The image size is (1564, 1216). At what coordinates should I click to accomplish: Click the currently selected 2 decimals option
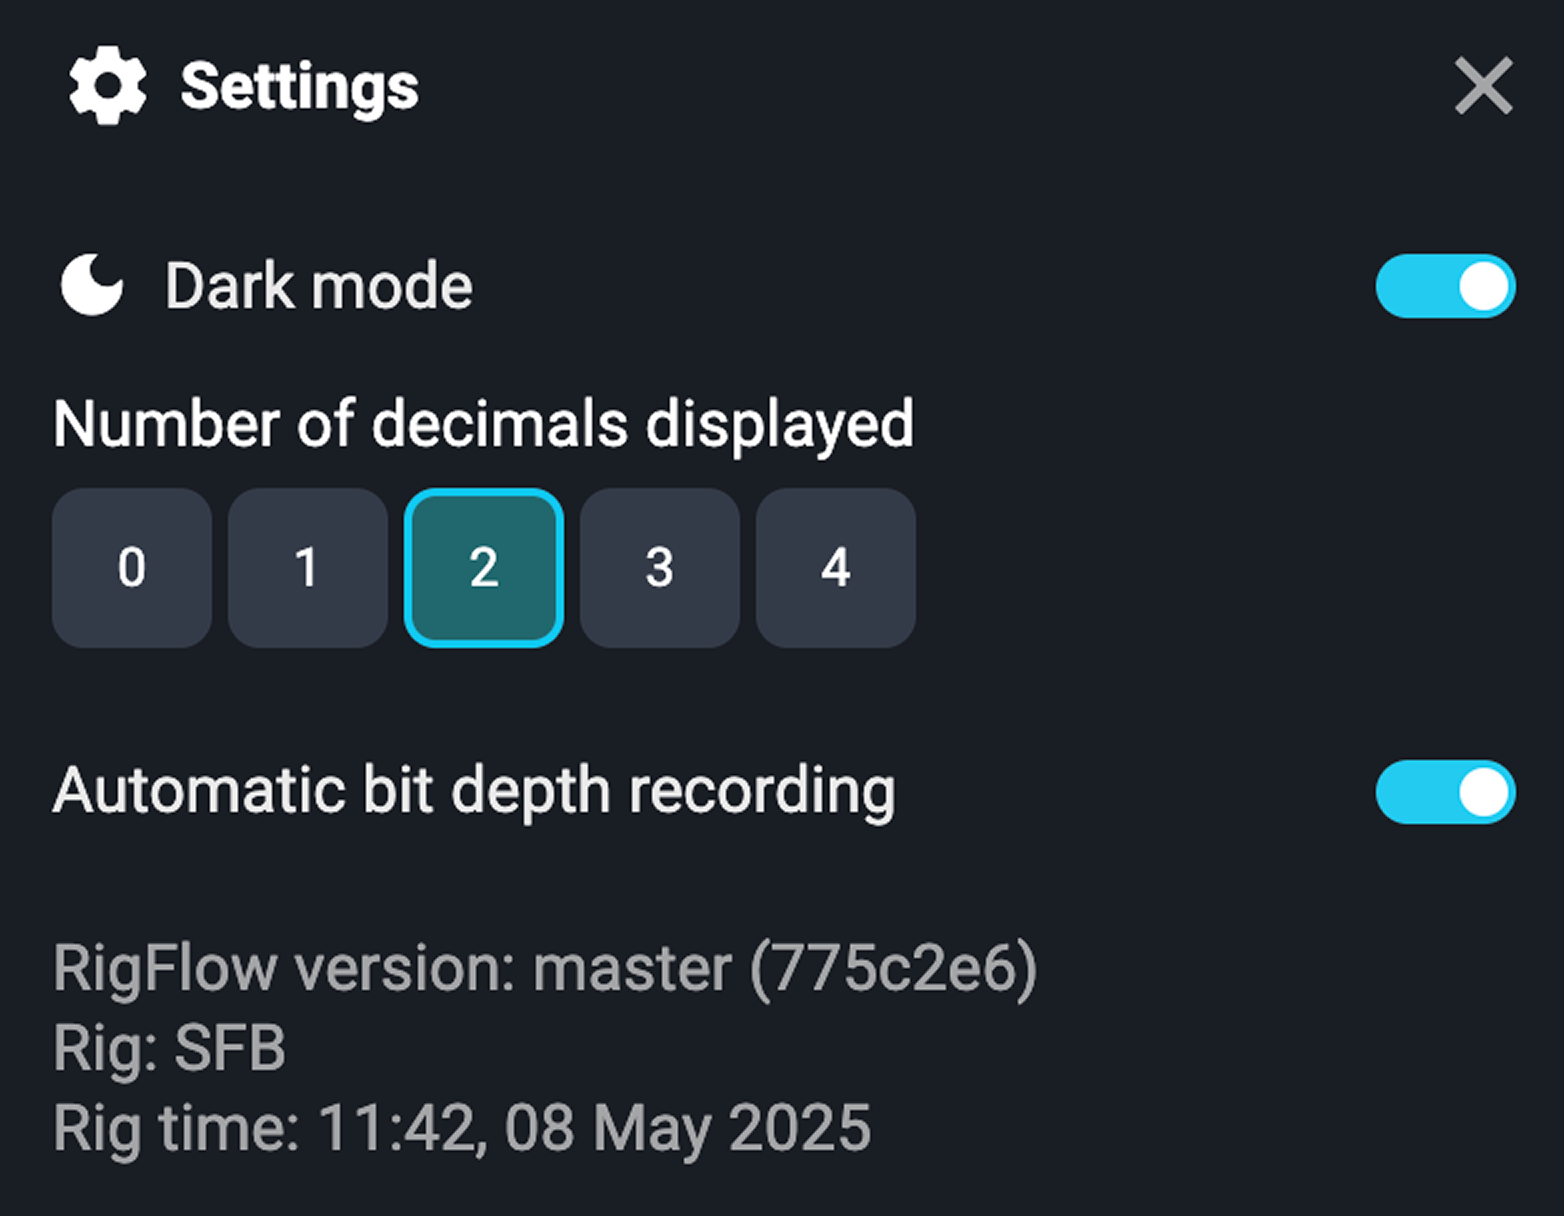pos(483,567)
